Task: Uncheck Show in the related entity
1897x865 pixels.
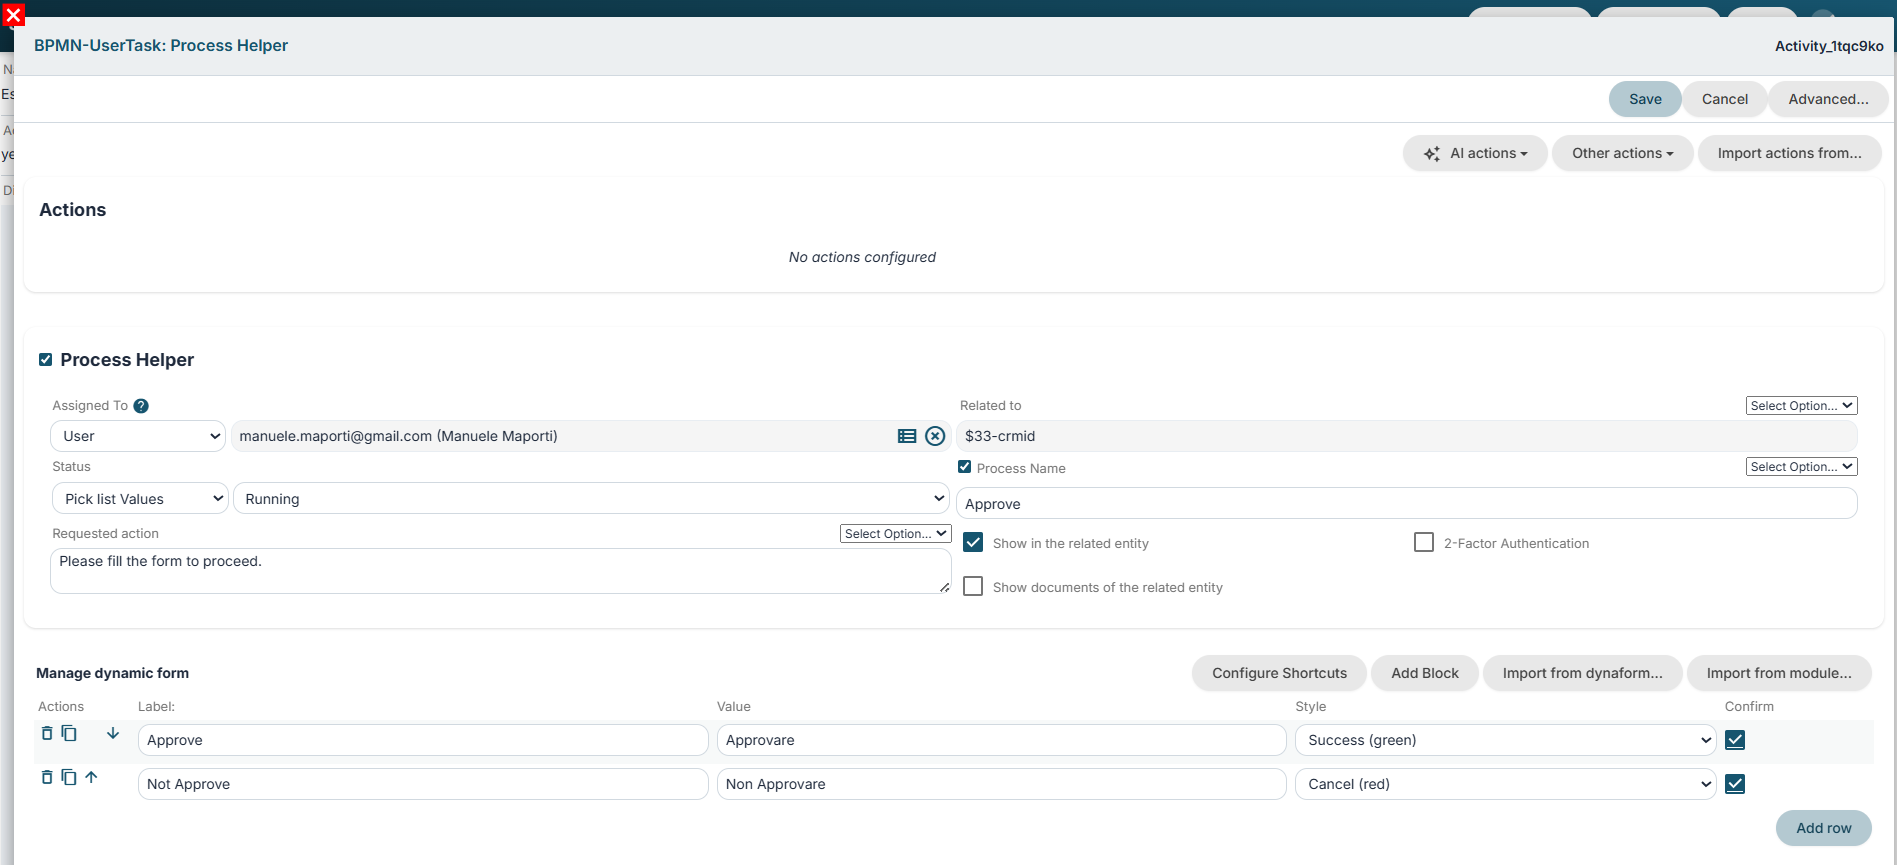Action: [x=973, y=542]
